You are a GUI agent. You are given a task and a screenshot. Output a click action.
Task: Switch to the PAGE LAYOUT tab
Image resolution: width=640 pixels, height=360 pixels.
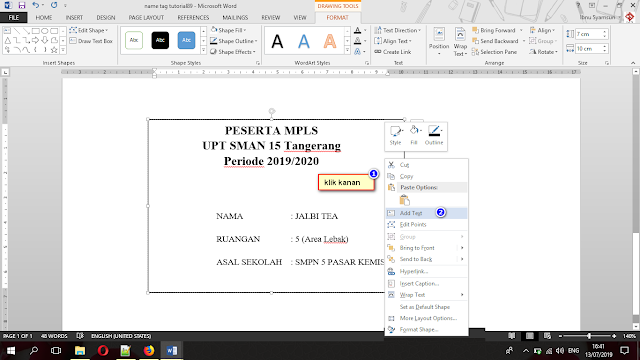coord(146,18)
